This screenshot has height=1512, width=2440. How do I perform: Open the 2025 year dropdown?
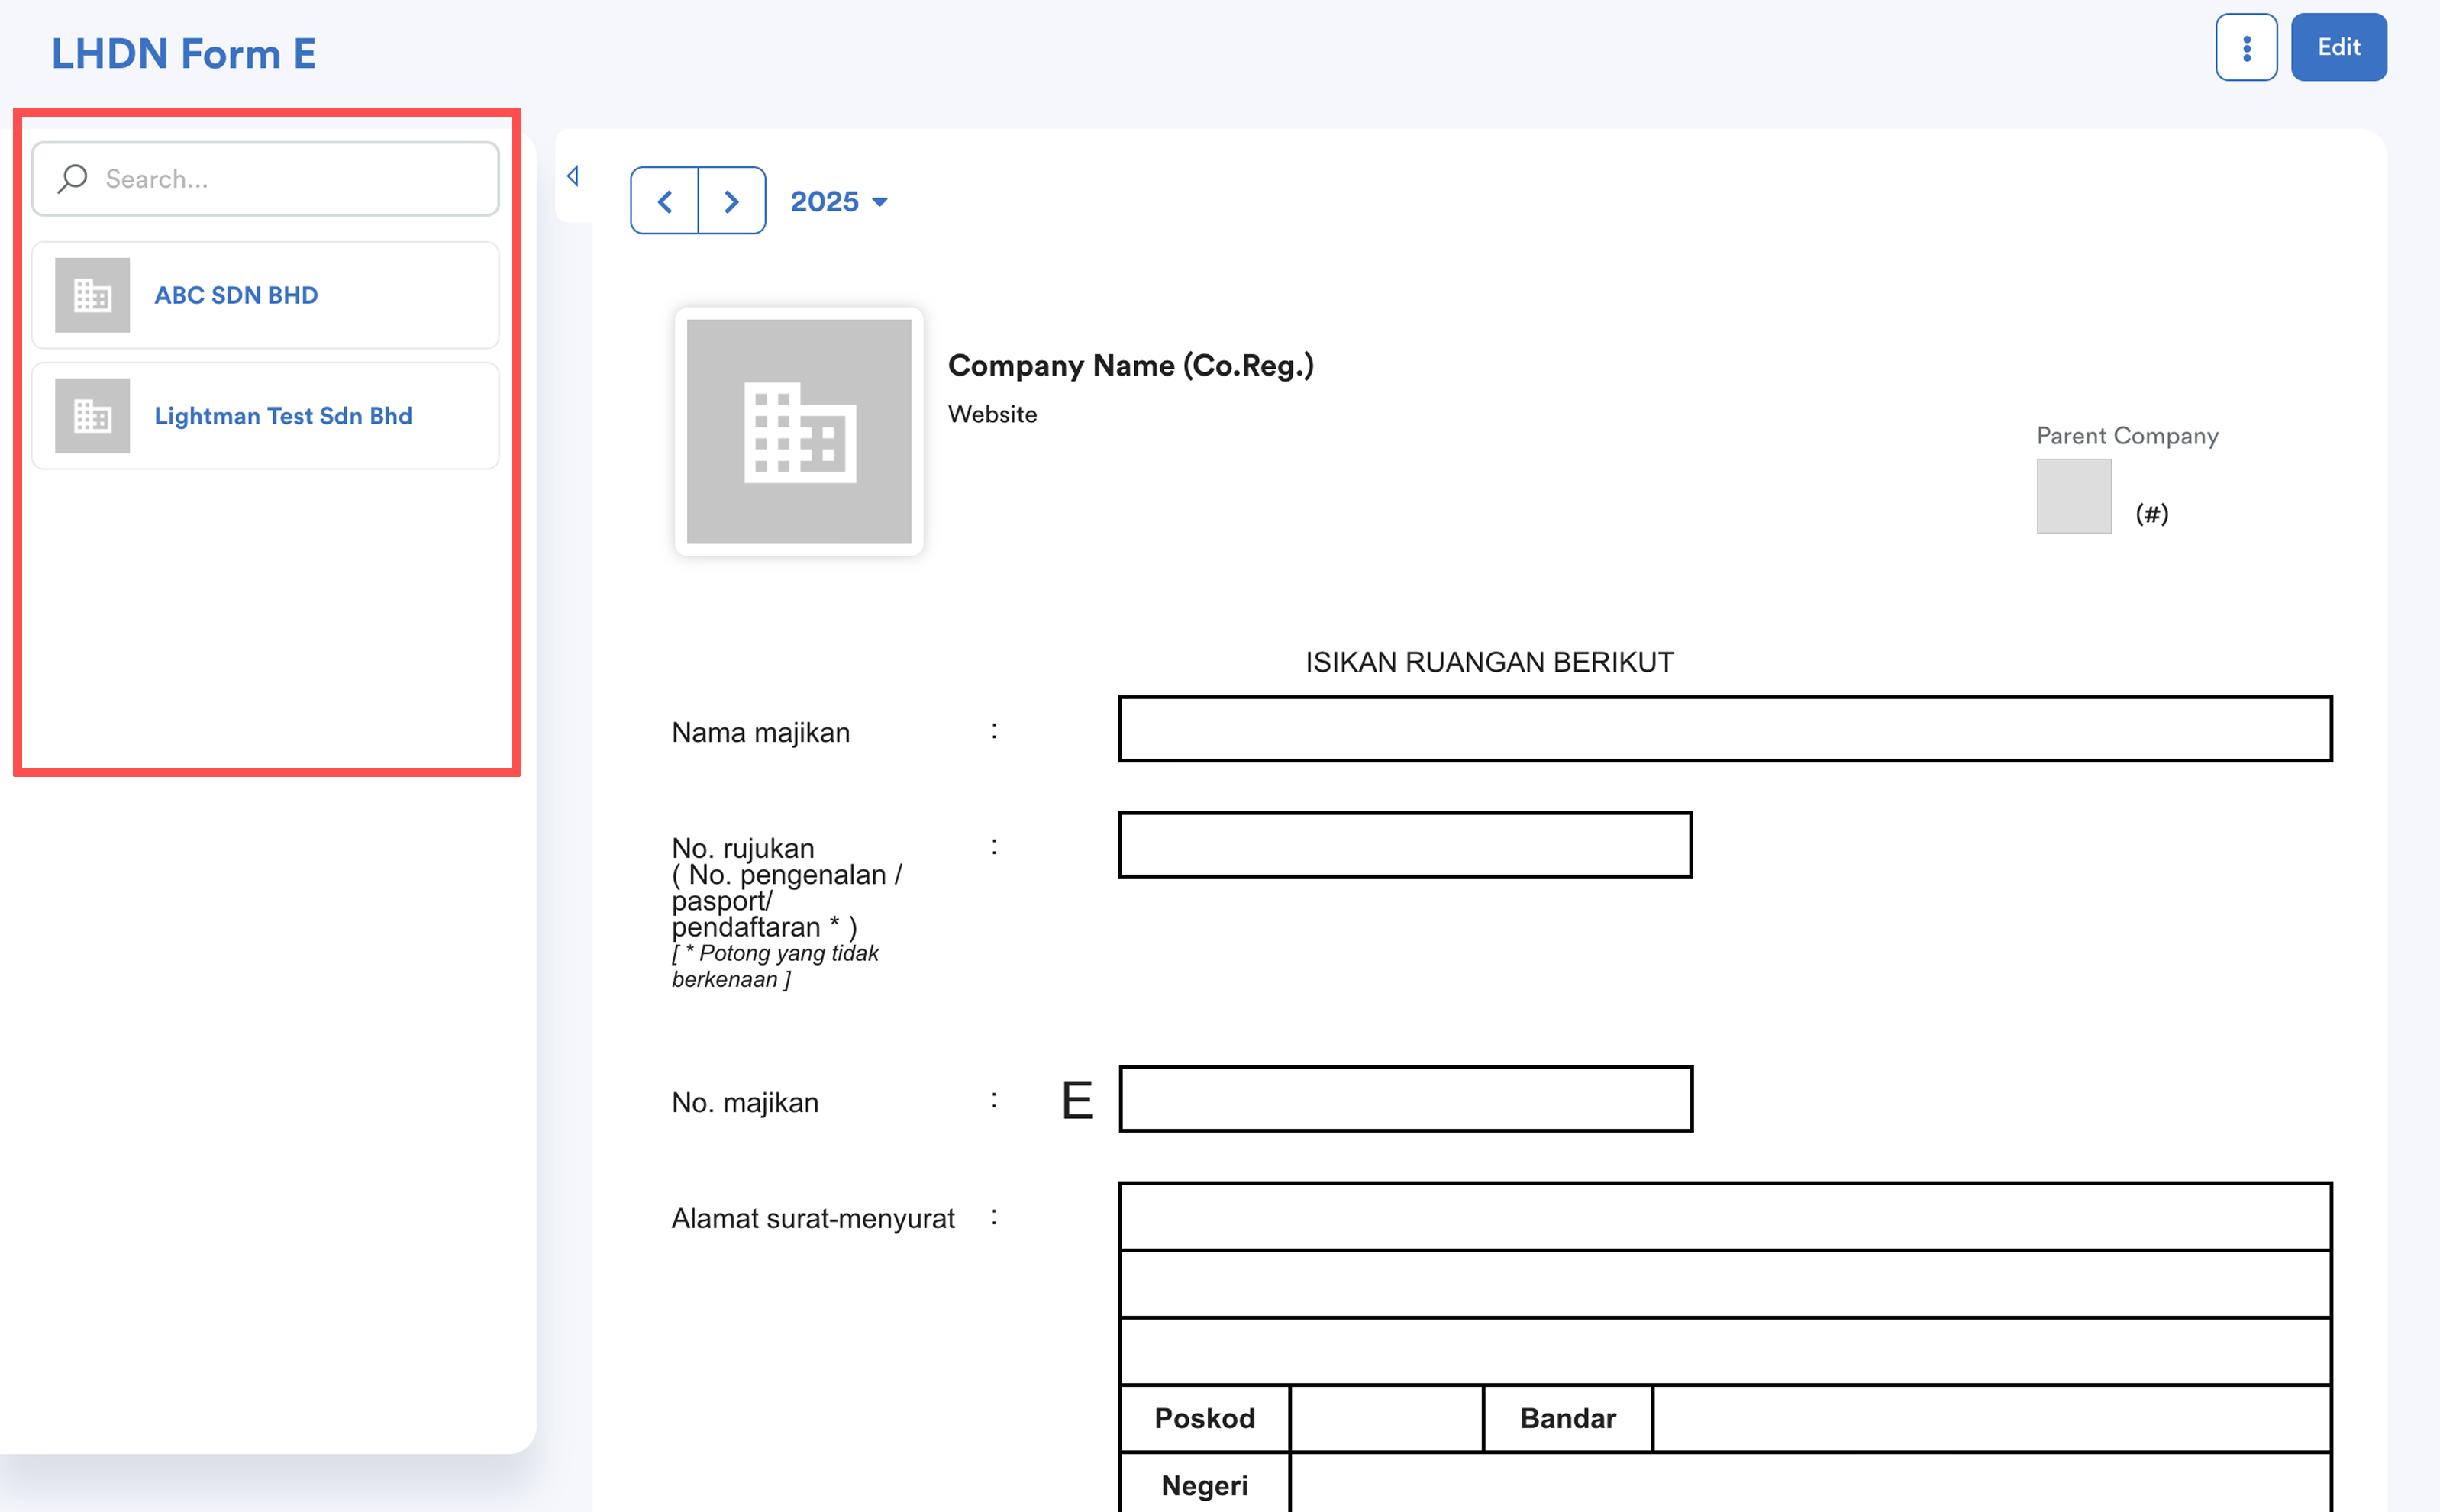tap(838, 201)
